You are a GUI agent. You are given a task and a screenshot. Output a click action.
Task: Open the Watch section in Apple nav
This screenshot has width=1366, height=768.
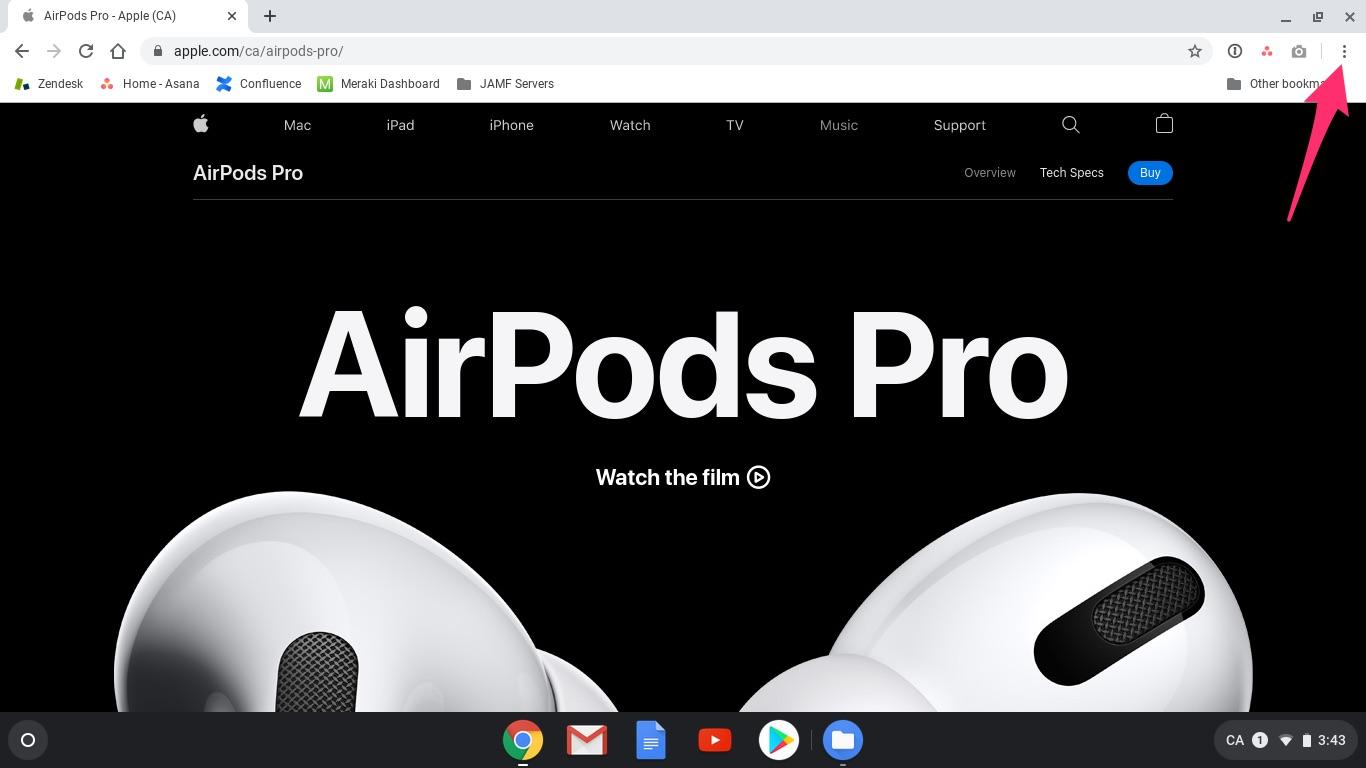coord(630,125)
